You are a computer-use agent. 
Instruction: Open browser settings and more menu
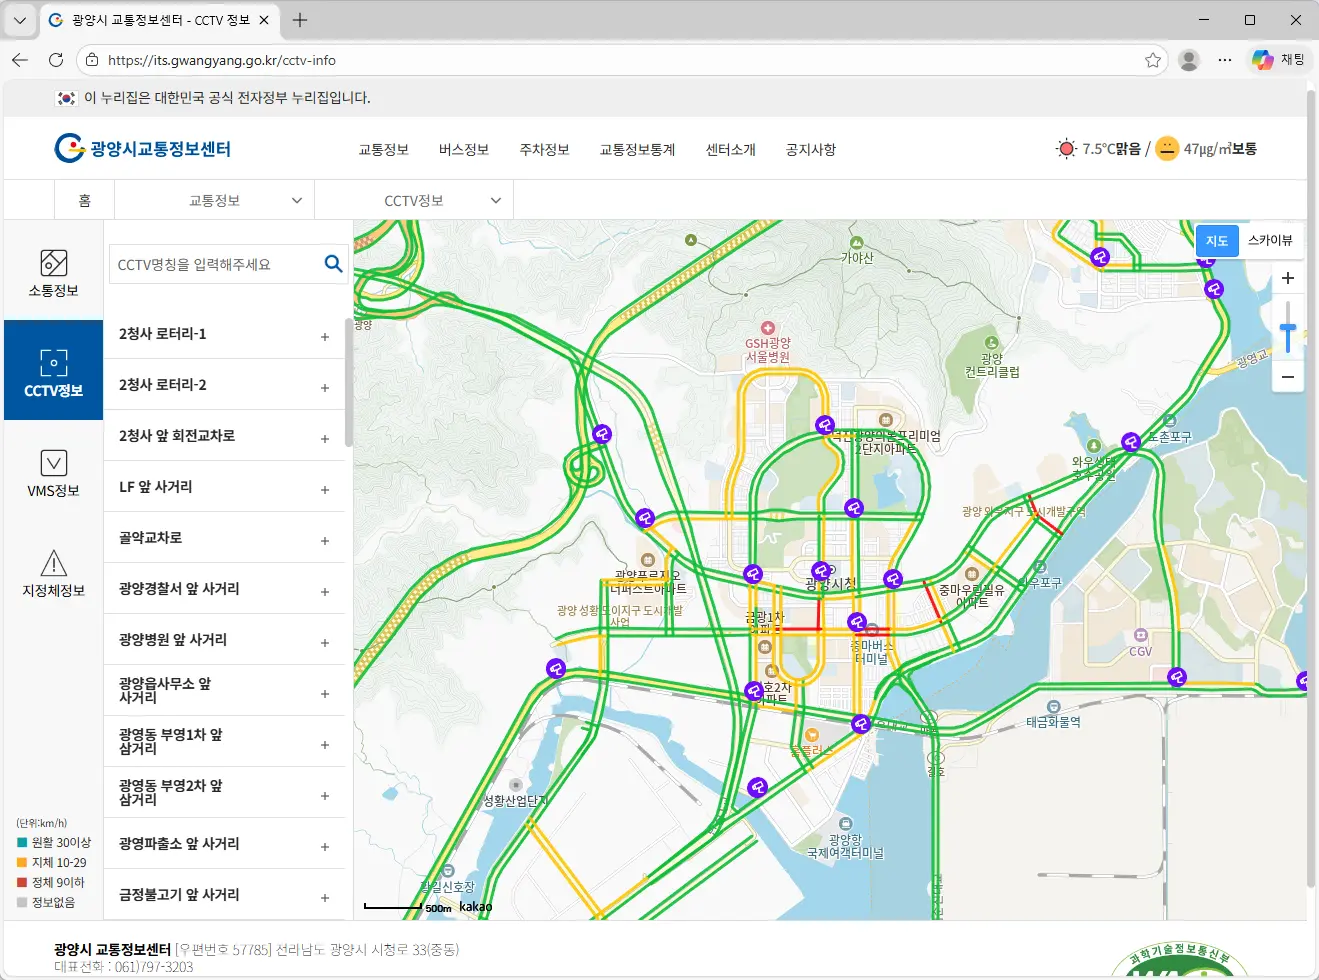[1225, 60]
